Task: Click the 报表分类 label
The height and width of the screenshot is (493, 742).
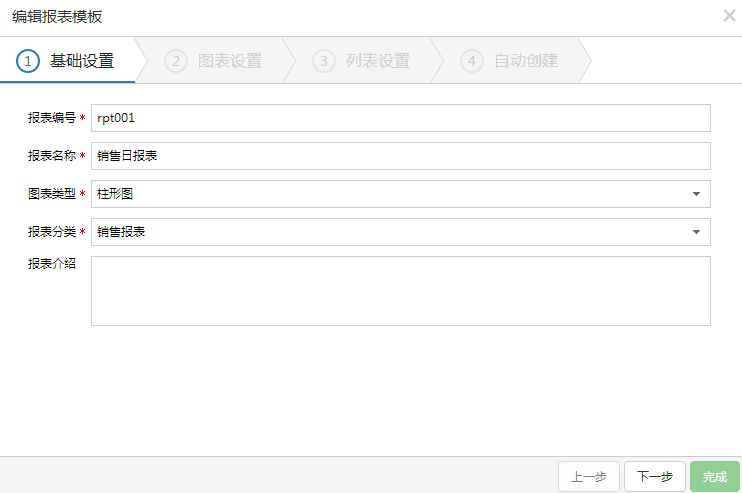Action: 52,231
